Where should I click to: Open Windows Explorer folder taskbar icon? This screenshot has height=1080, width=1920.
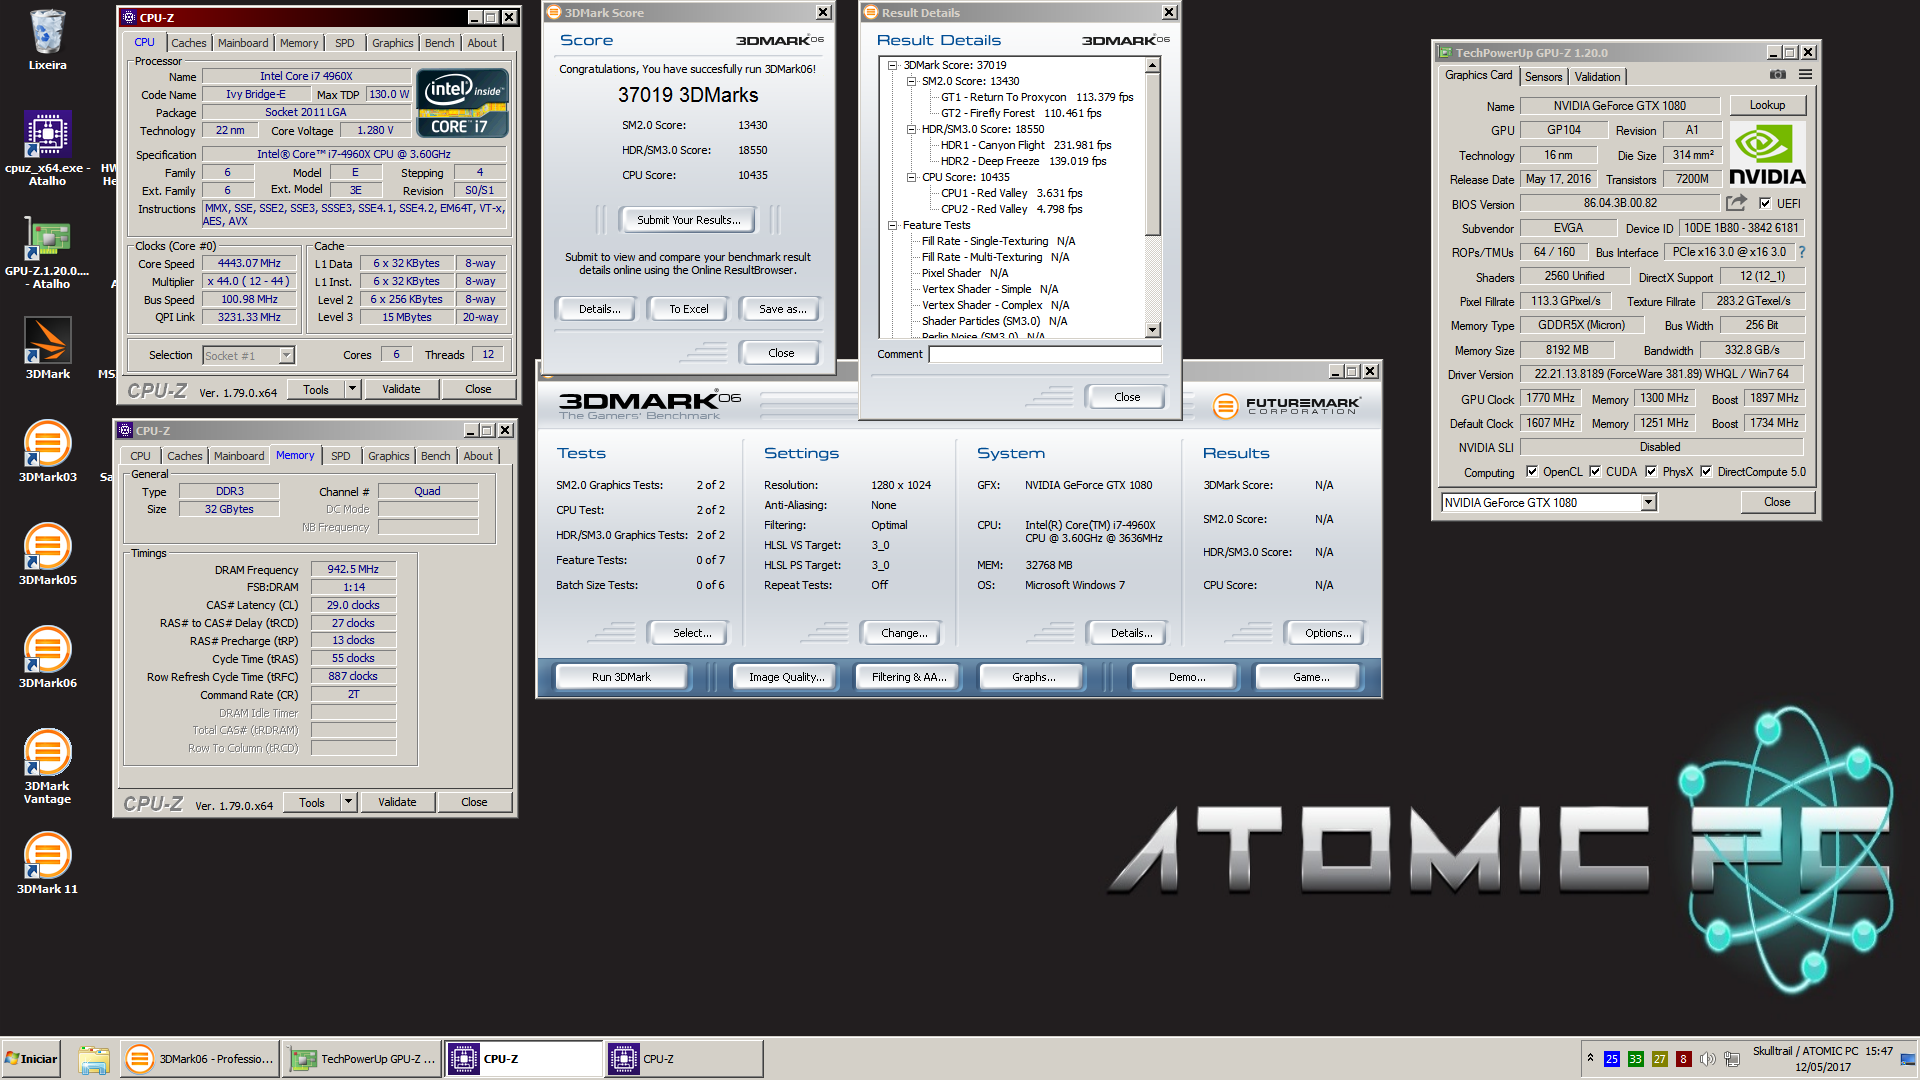(93, 1059)
